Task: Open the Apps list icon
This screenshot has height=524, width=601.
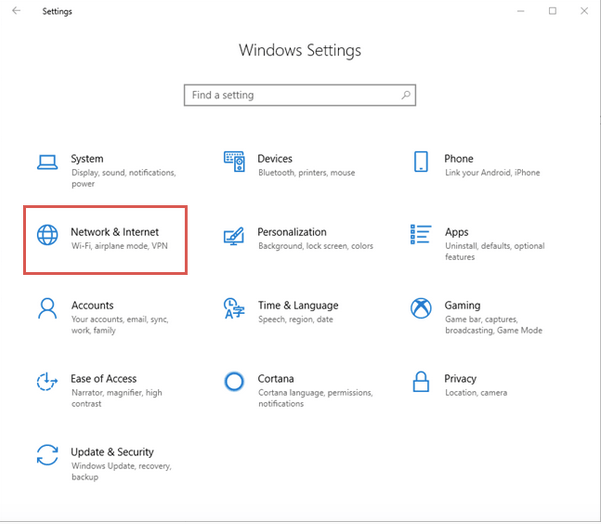Action: [x=420, y=234]
